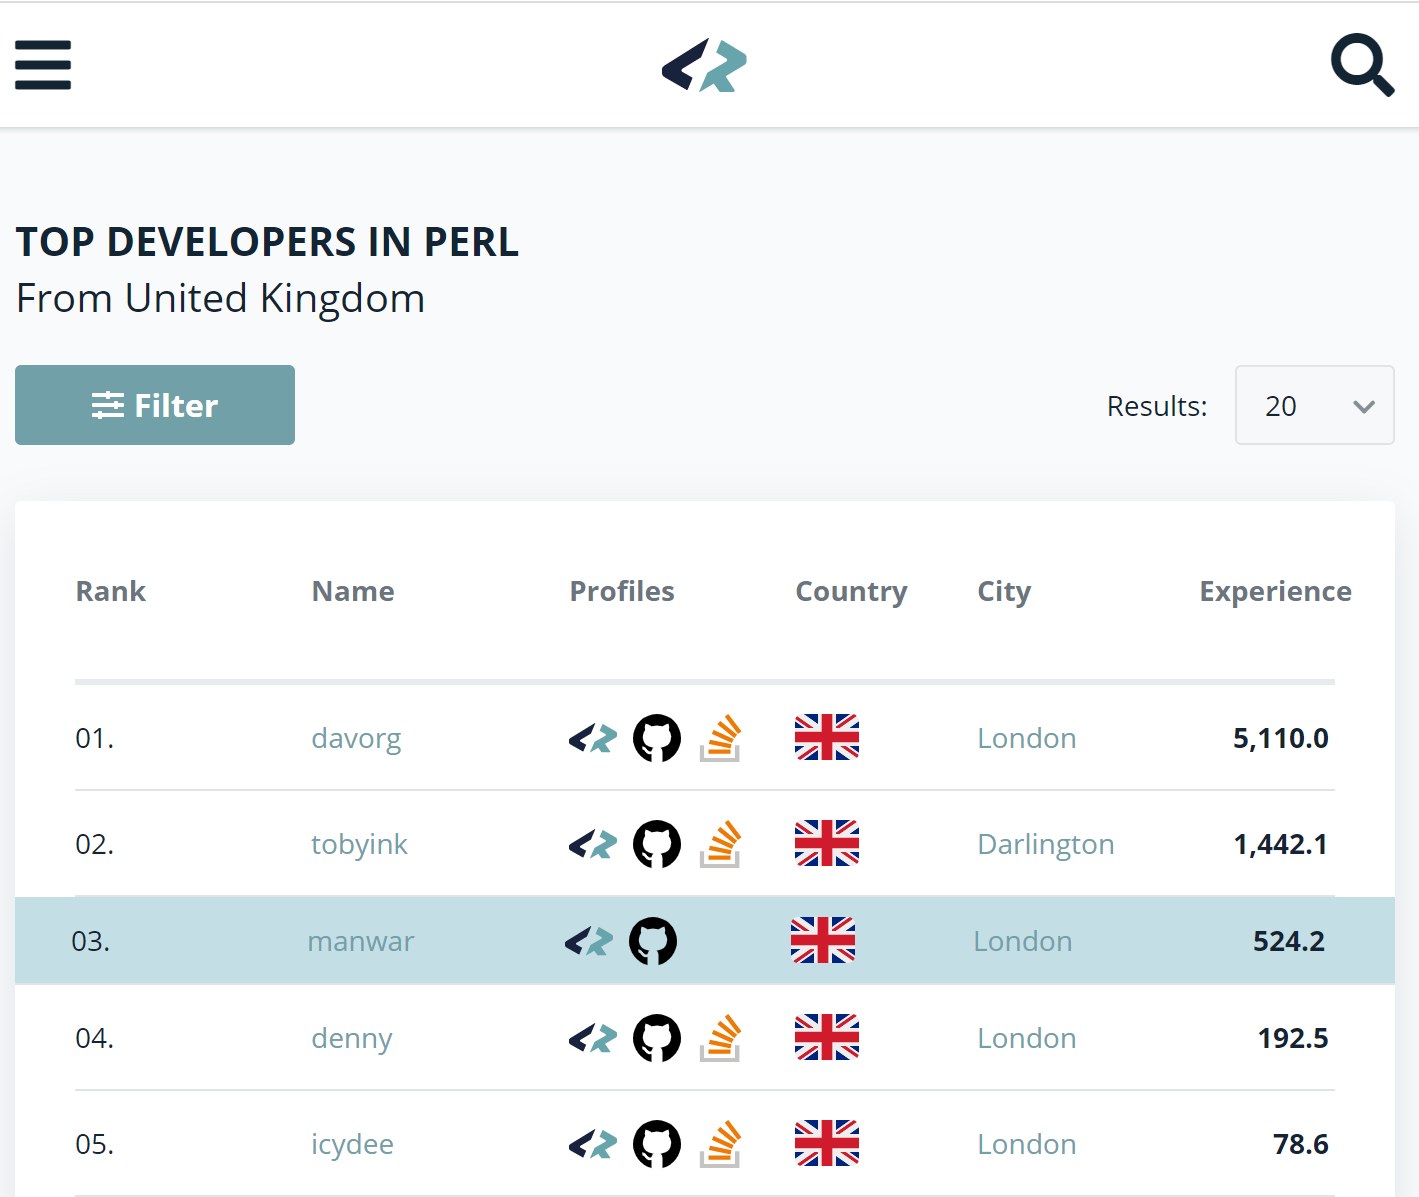Open tobyink's CodersRank profile icon

pyautogui.click(x=593, y=845)
